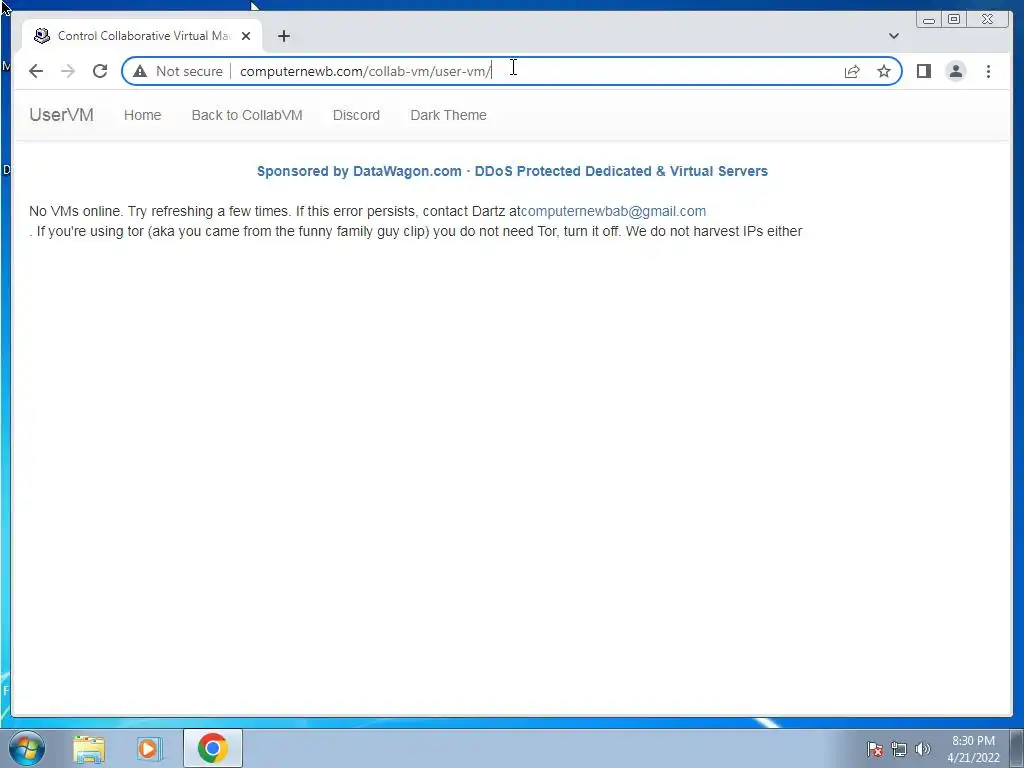
Task: Click the forward navigation arrow
Action: coord(68,71)
